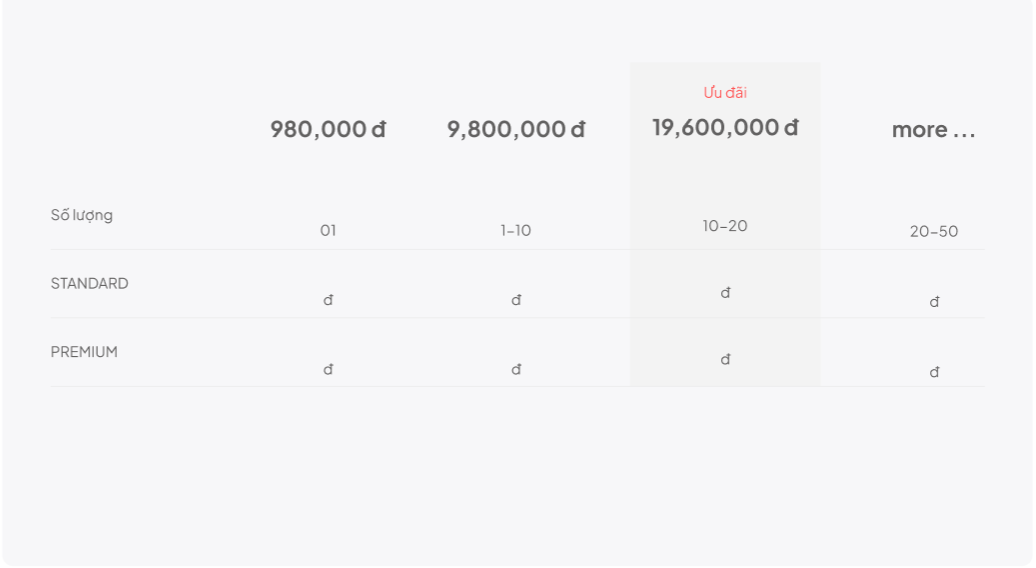
Task: Click the "1-10" quantity cell
Action: coord(516,231)
